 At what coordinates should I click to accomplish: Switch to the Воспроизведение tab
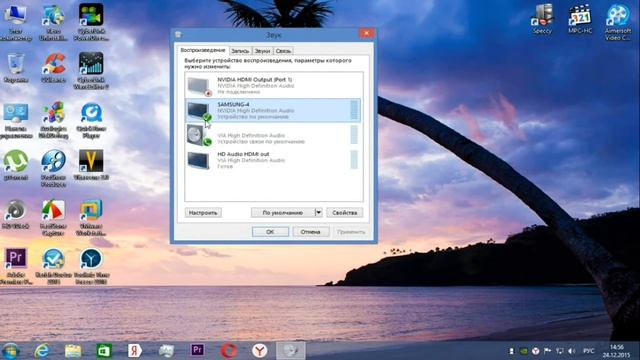[203, 50]
